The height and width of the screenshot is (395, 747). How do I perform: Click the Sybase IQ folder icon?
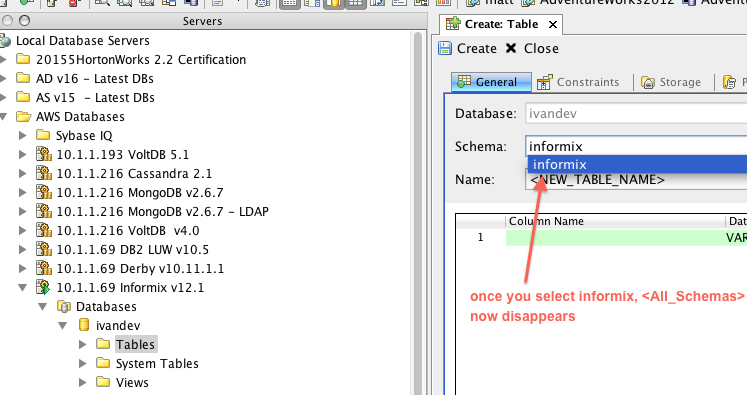[x=43, y=135]
